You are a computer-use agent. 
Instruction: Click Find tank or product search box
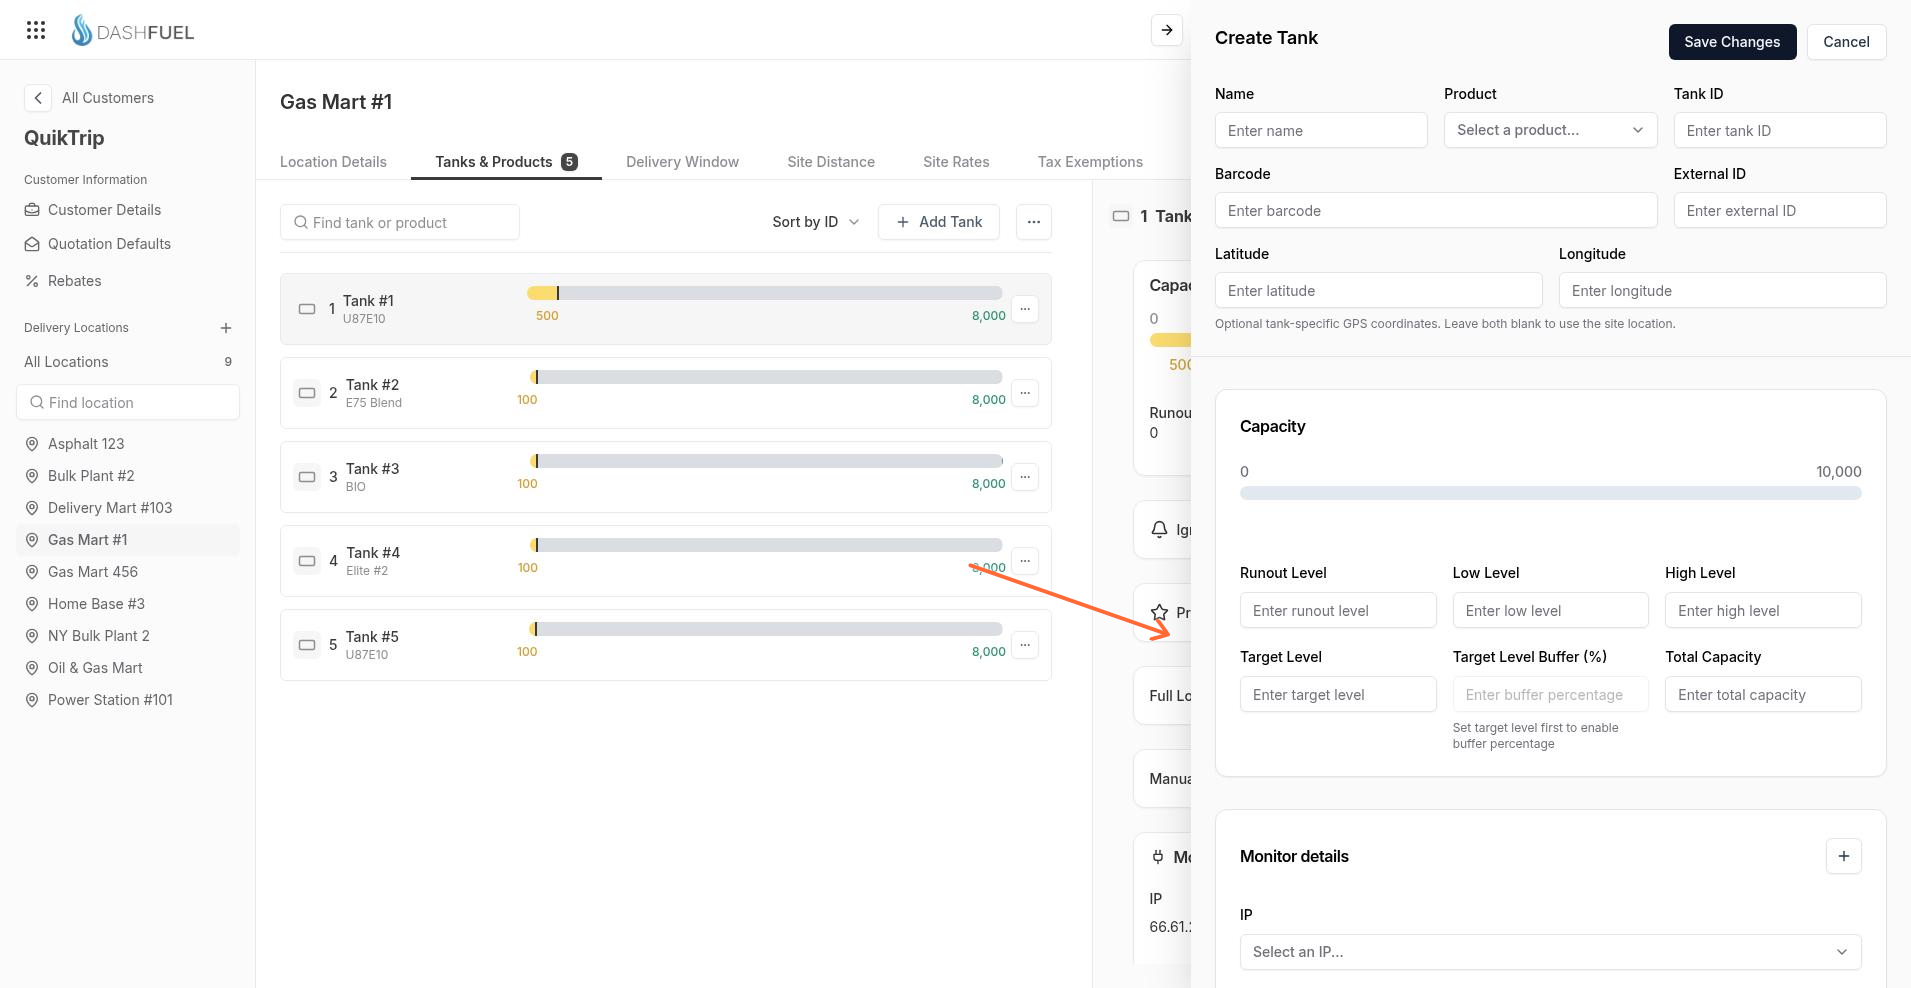coord(400,222)
